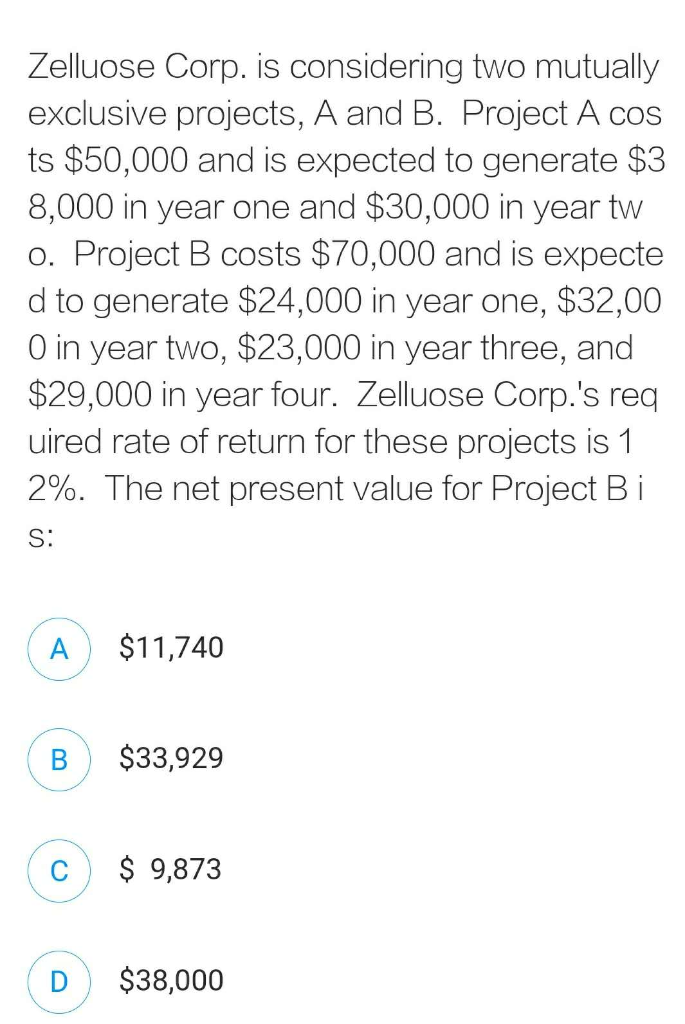
Task: Click the letter D inside its circle
Action: pos(59,982)
